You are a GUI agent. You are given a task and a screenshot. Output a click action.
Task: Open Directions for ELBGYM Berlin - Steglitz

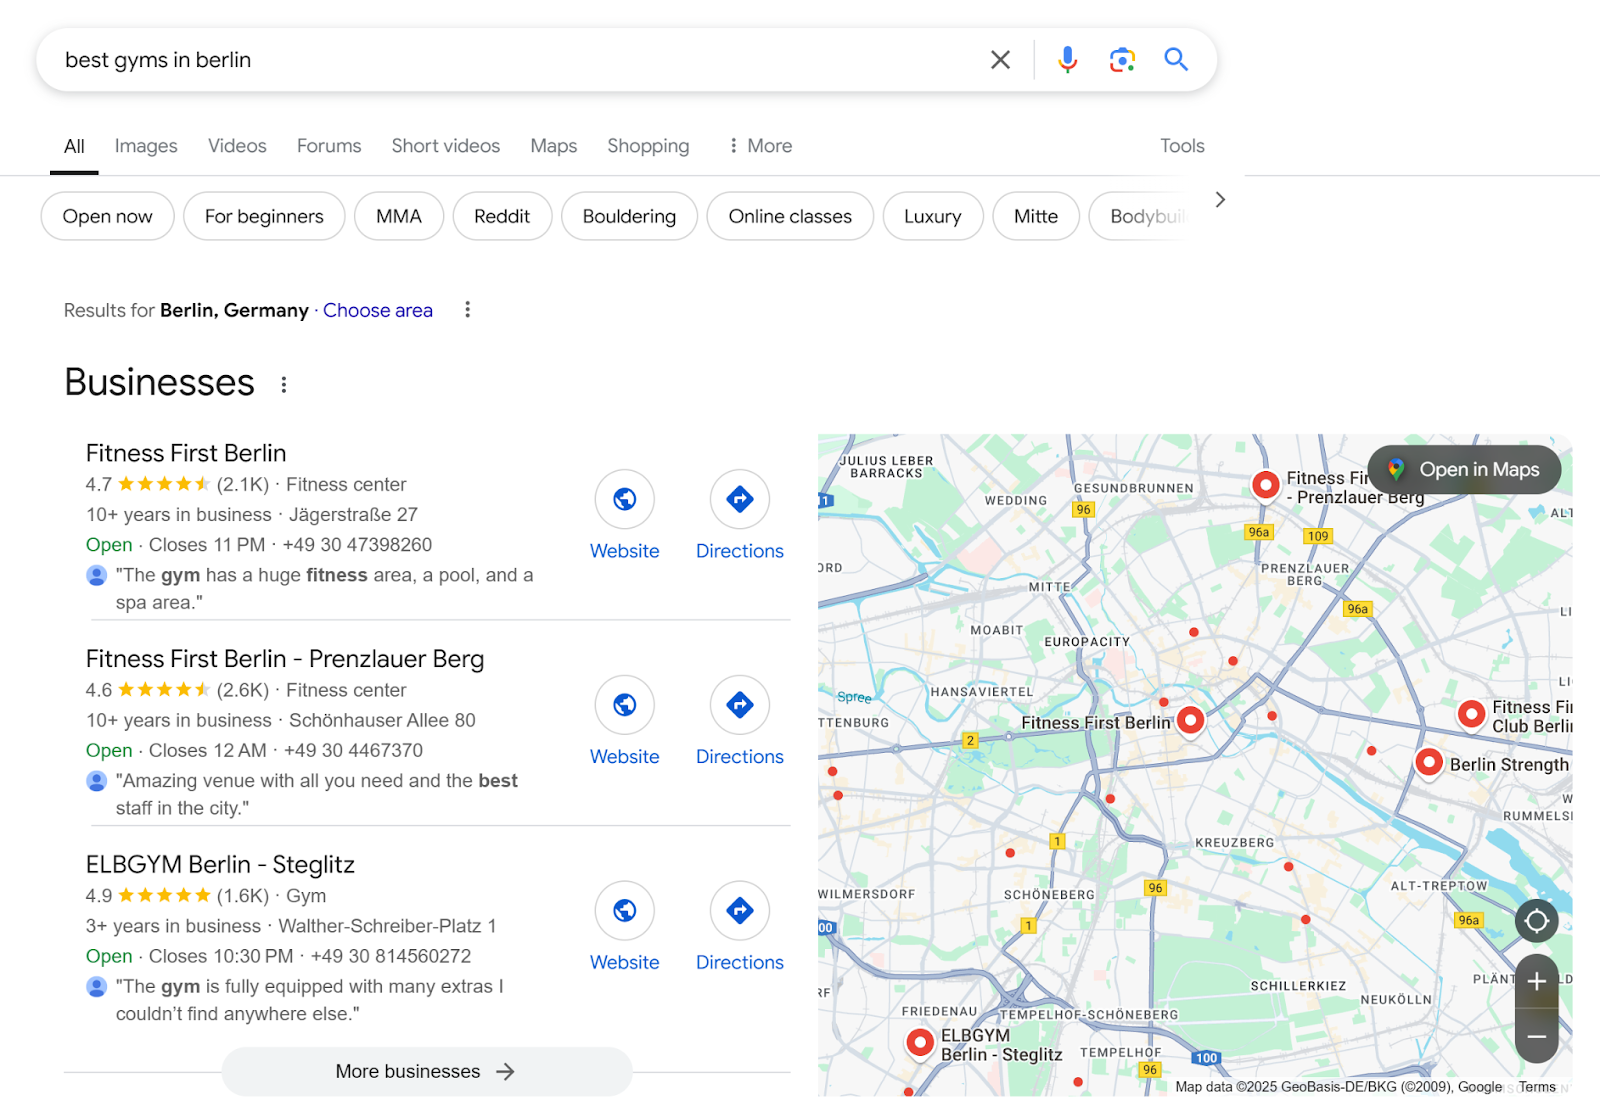739,911
